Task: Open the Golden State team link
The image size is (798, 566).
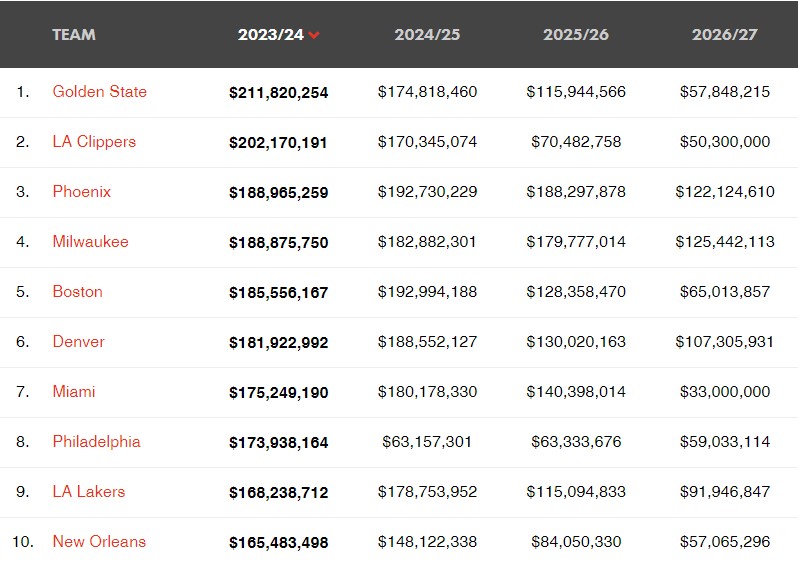Action: 99,91
